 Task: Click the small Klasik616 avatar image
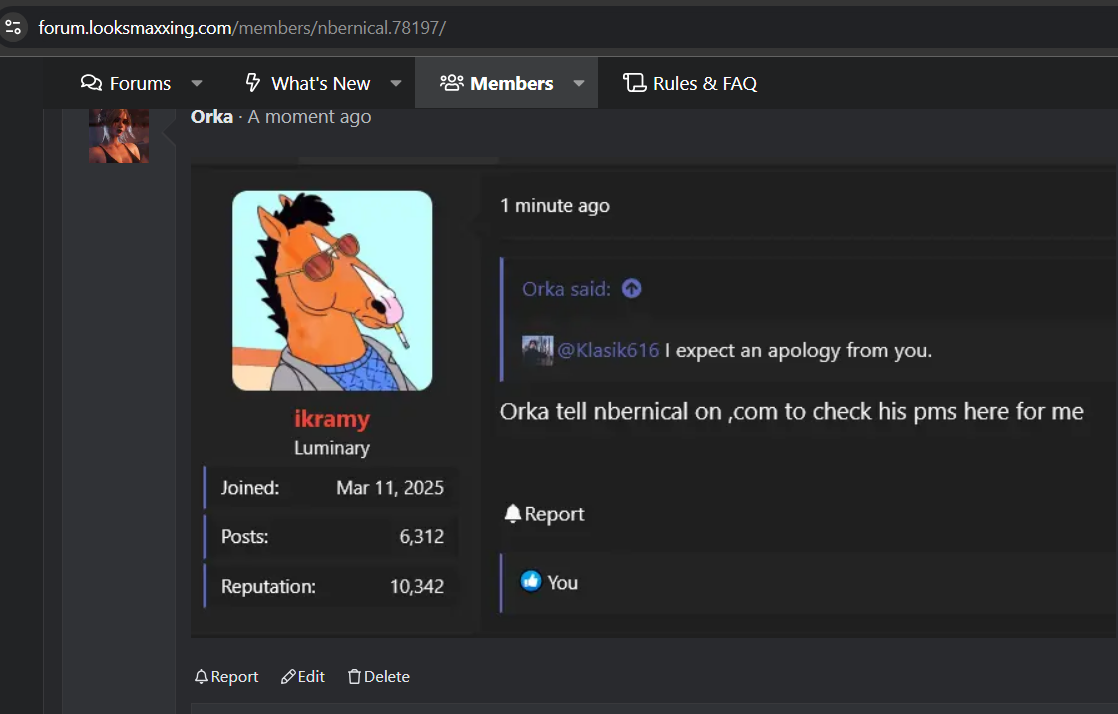click(x=538, y=350)
